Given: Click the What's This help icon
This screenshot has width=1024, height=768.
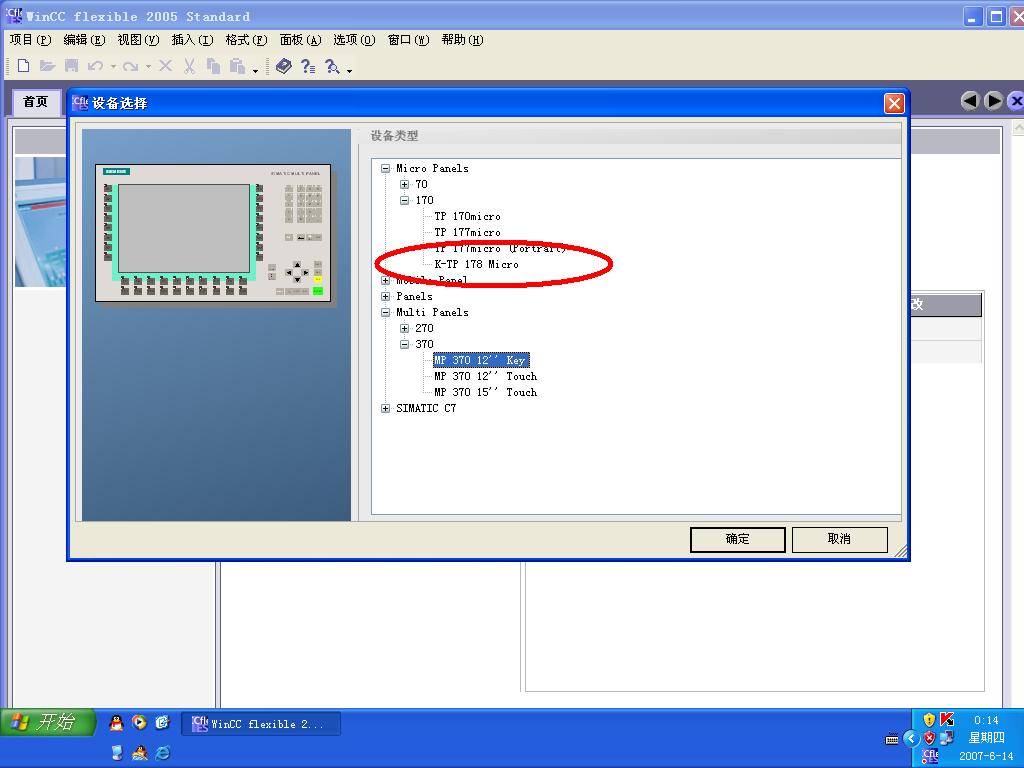Looking at the screenshot, I should coord(308,66).
